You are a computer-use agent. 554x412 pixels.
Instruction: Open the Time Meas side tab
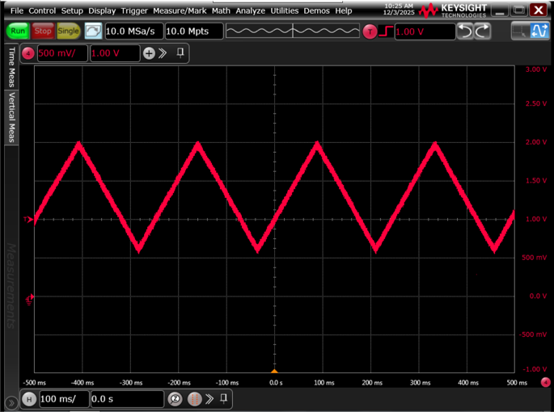(x=11, y=66)
